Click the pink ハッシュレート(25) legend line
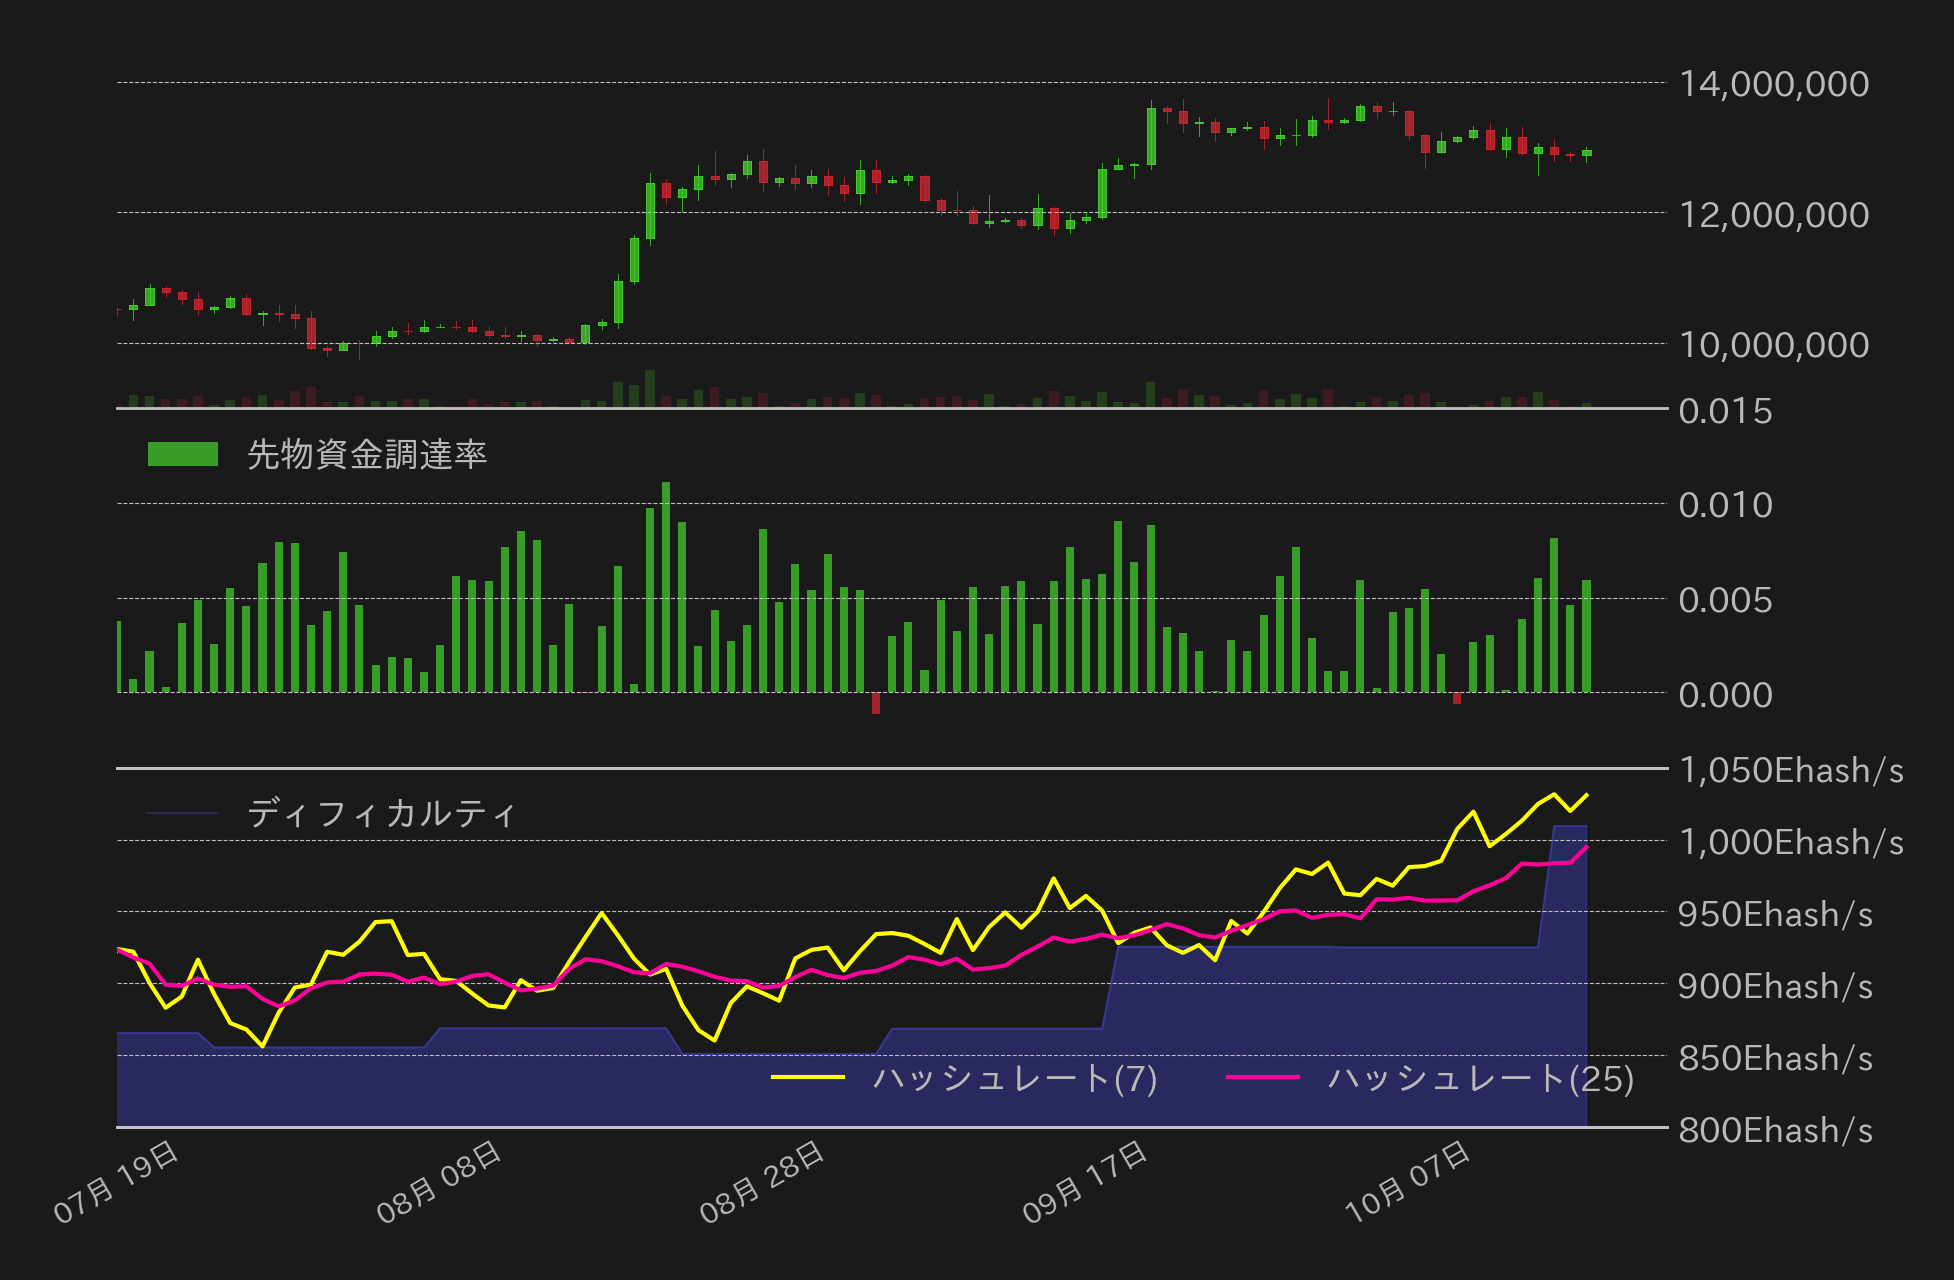The height and width of the screenshot is (1280, 1954). 1263,1077
